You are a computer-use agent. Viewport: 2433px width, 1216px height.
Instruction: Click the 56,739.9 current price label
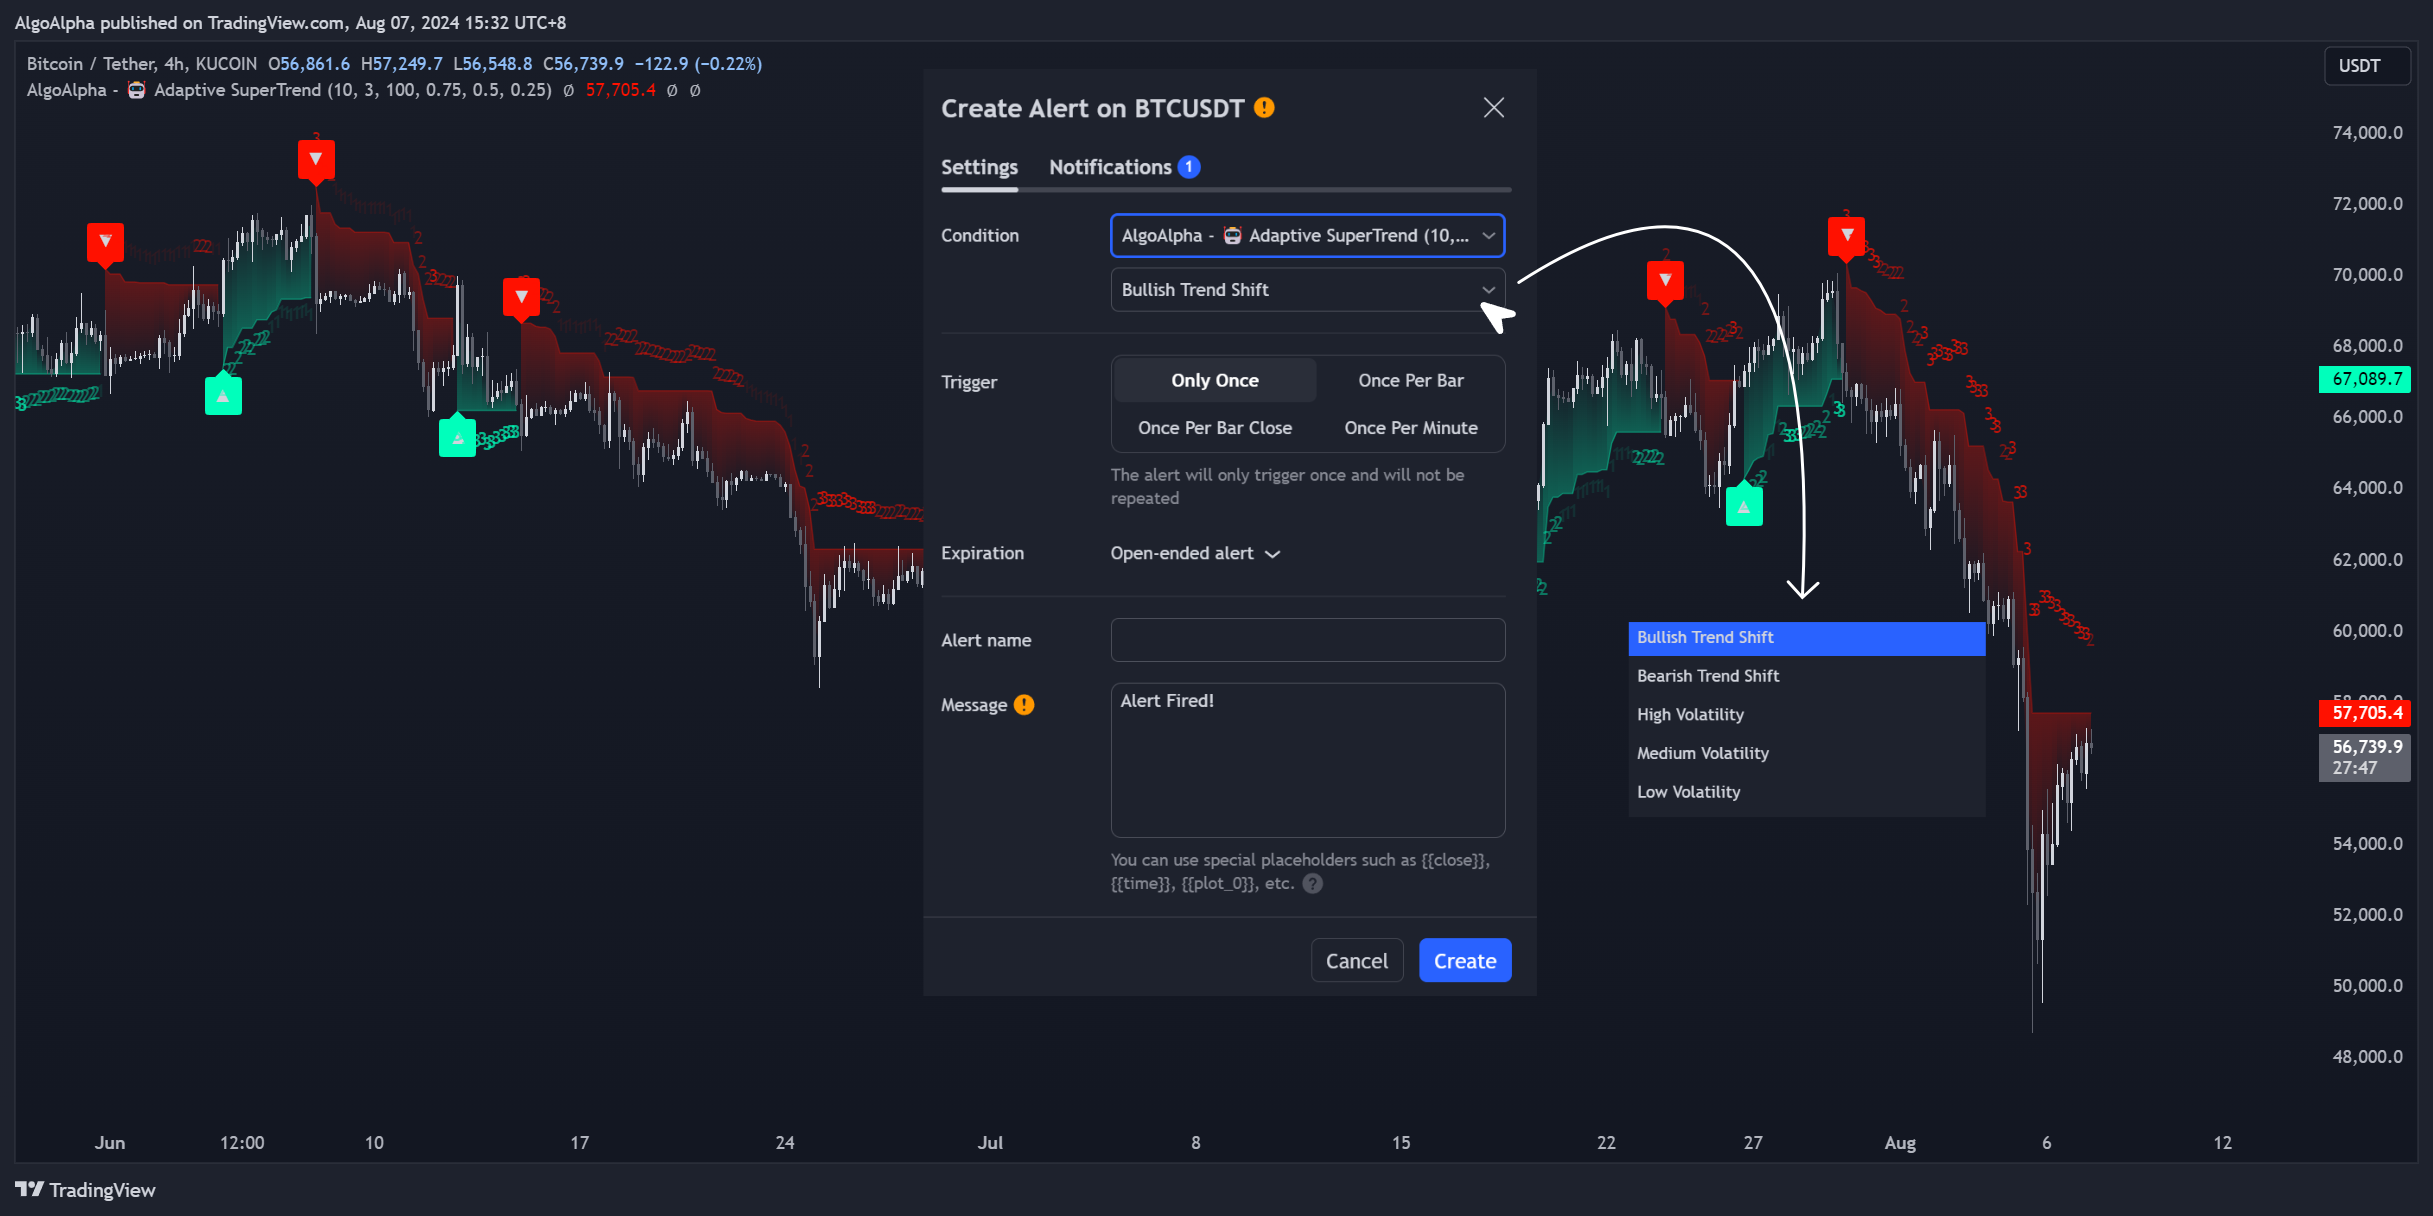point(2365,757)
